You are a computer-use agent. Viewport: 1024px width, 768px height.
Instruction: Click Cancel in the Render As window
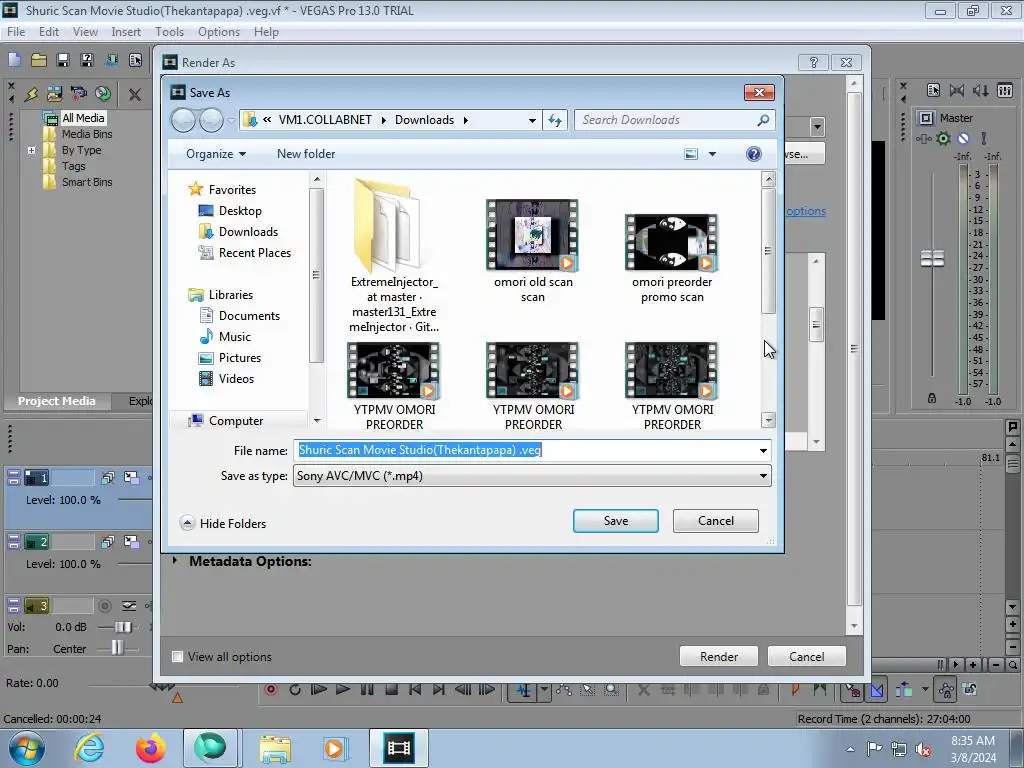(x=807, y=656)
